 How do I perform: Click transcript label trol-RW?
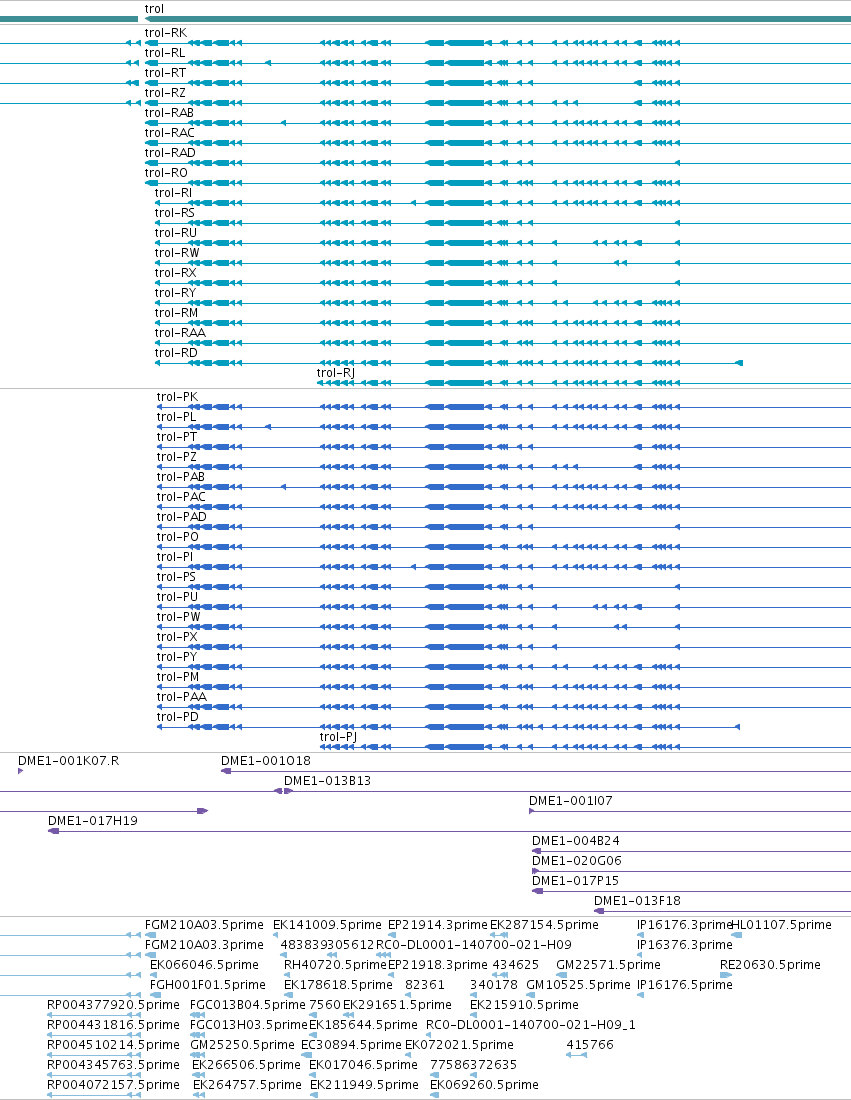point(177,253)
